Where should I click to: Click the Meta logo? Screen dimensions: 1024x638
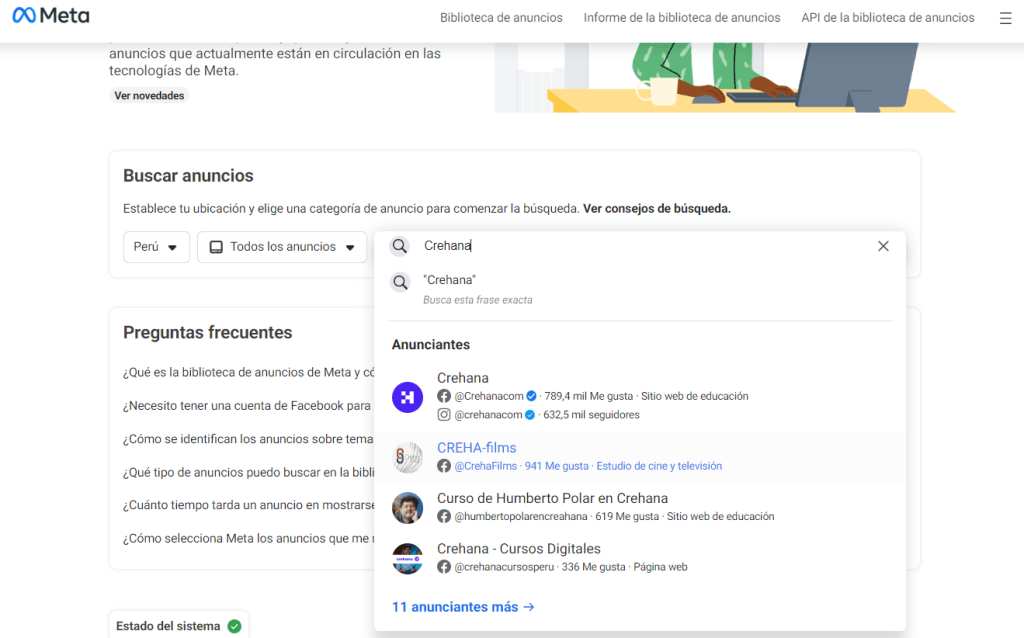click(x=51, y=16)
